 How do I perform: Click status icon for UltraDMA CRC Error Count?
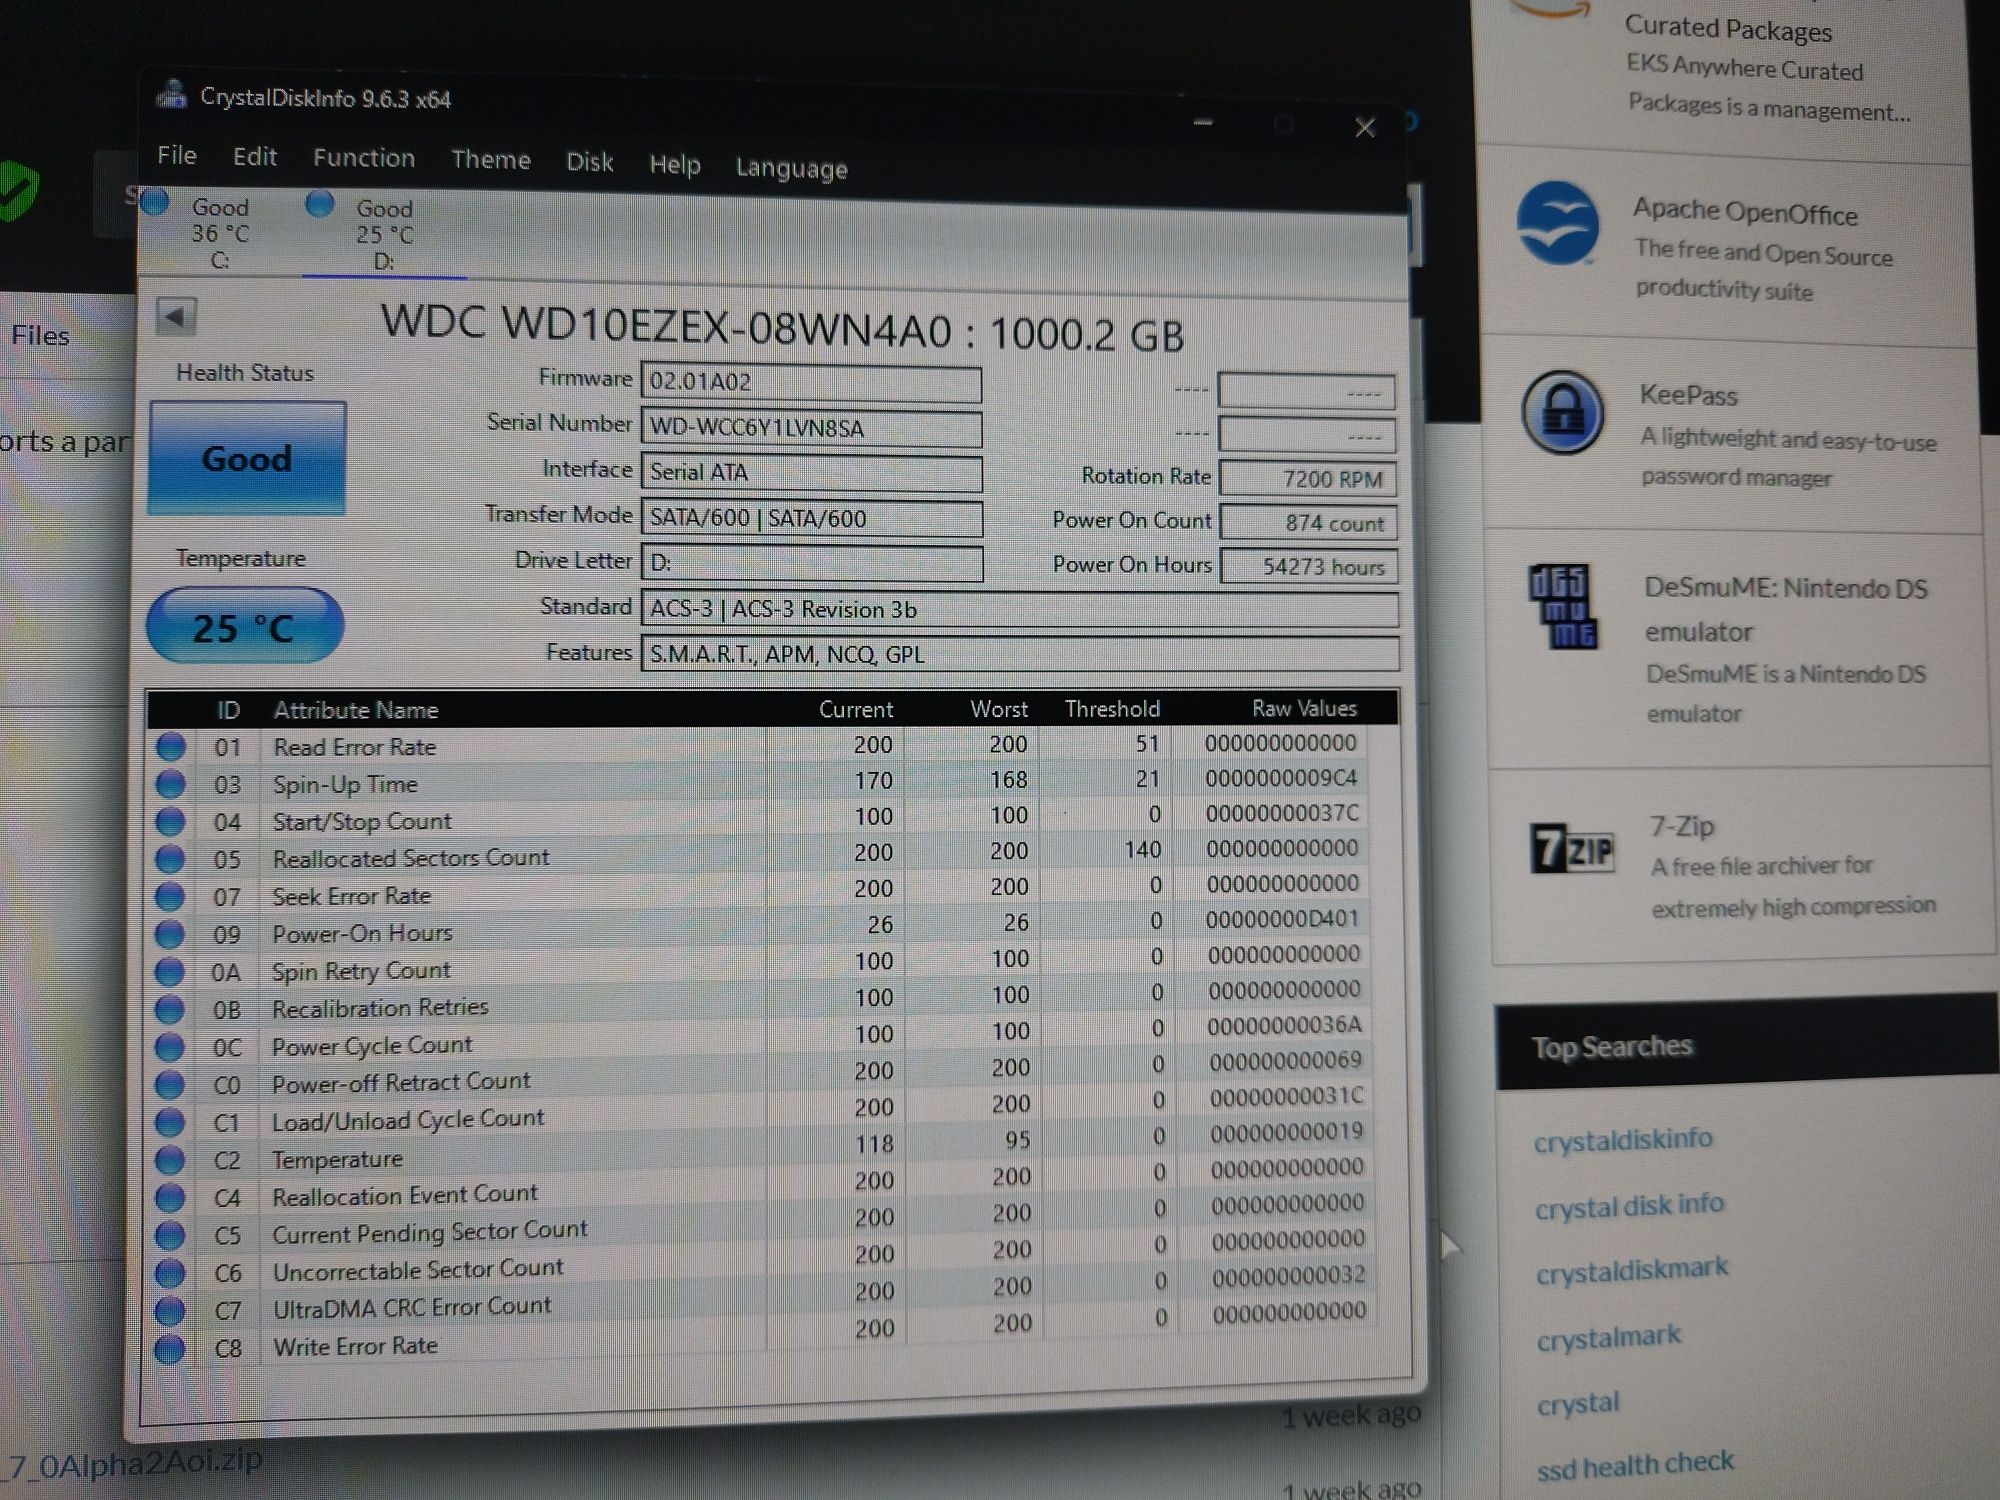click(170, 1310)
